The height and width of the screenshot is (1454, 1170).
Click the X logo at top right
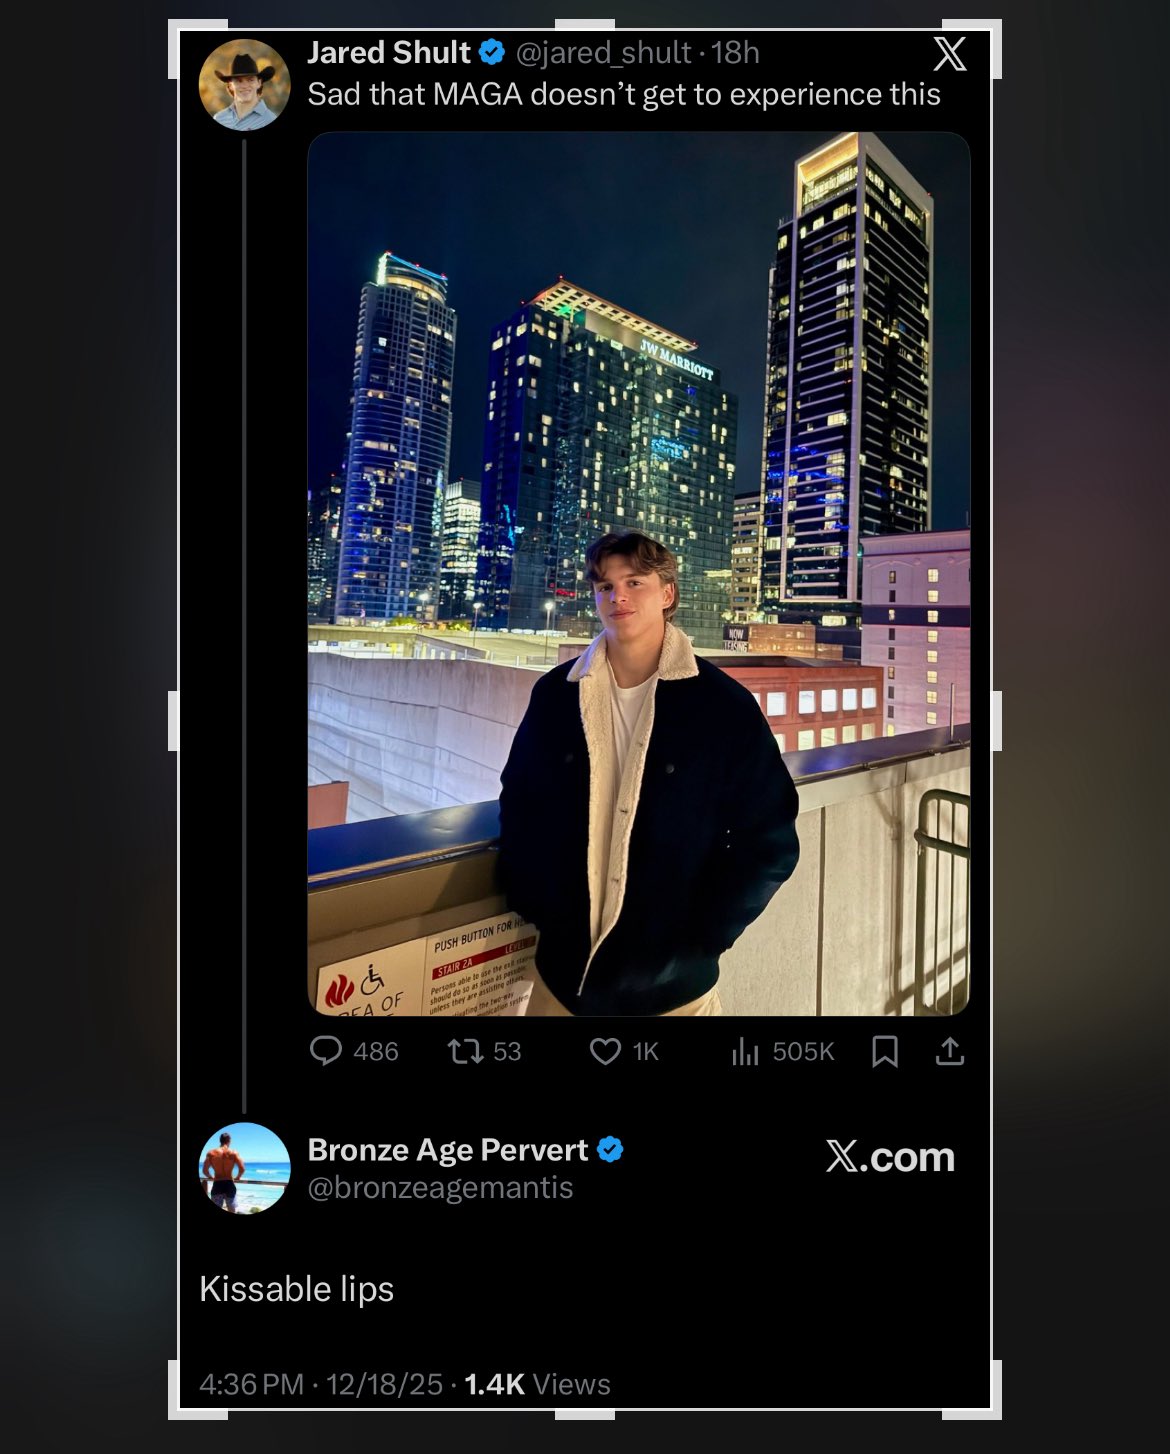point(950,54)
